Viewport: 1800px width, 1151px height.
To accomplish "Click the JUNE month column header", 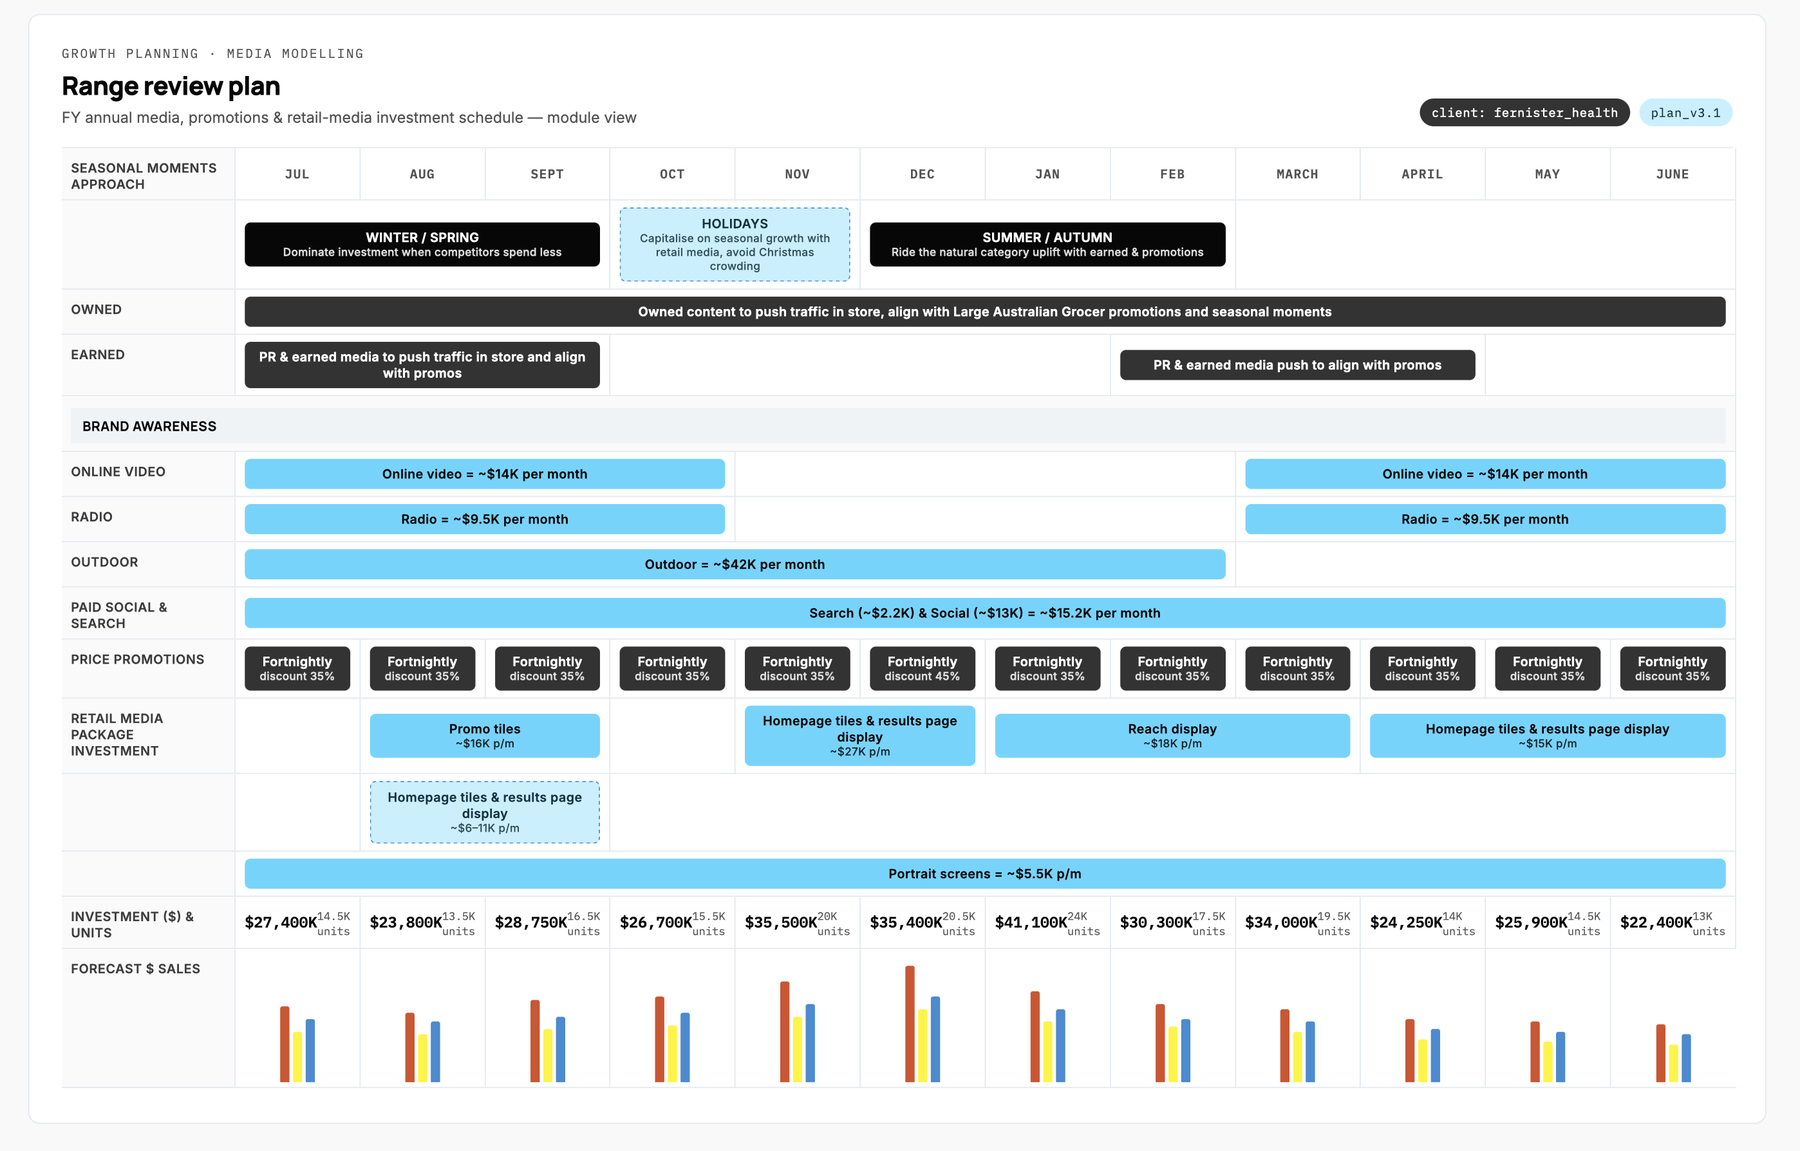I will [x=1672, y=174].
